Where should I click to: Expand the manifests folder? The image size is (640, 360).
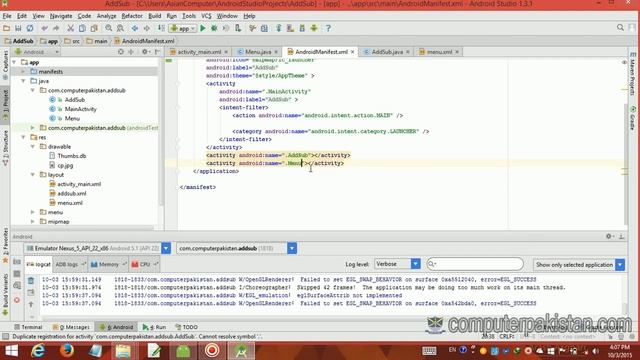(24, 72)
